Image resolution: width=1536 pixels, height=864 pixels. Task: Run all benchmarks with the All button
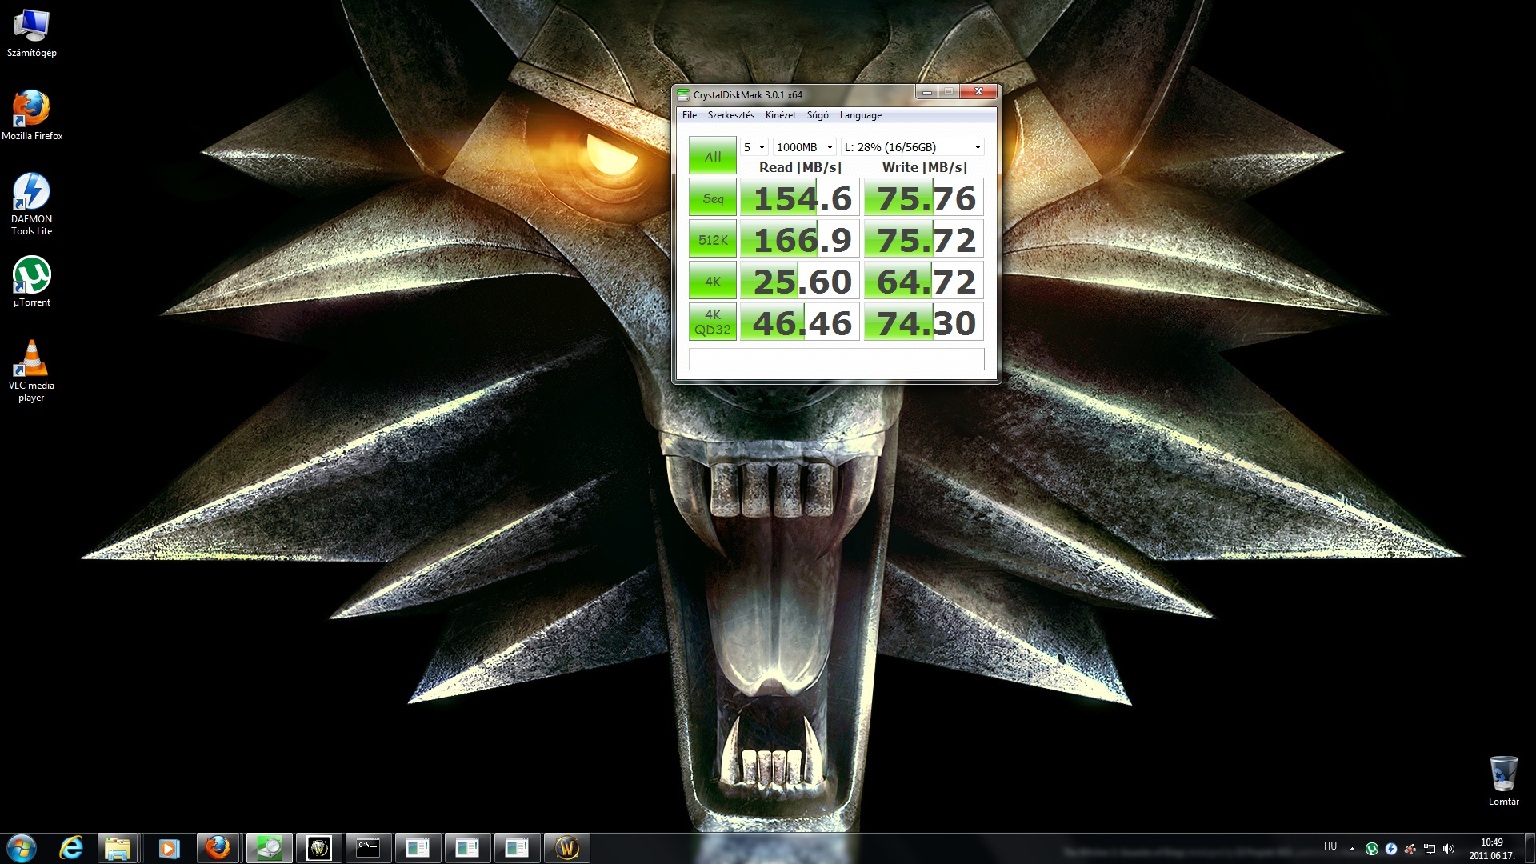(x=713, y=156)
